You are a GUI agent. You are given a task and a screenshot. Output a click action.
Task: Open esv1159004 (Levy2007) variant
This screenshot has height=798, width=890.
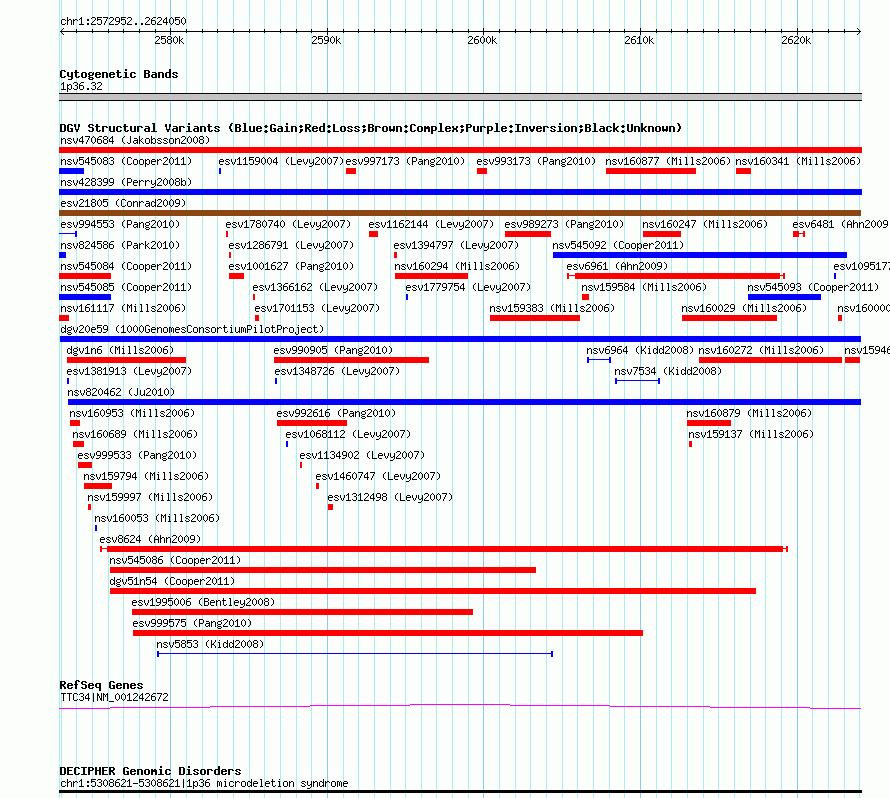tap(220, 171)
